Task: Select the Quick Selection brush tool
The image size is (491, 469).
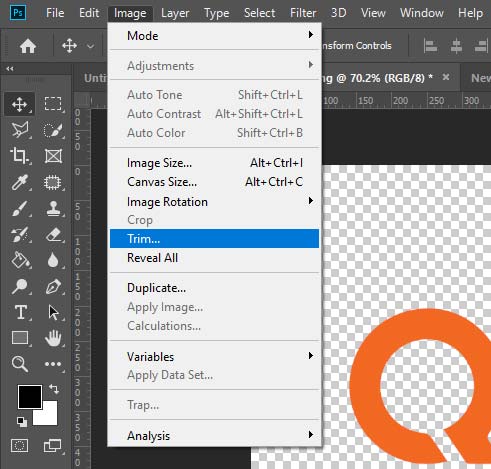Action: (53, 130)
